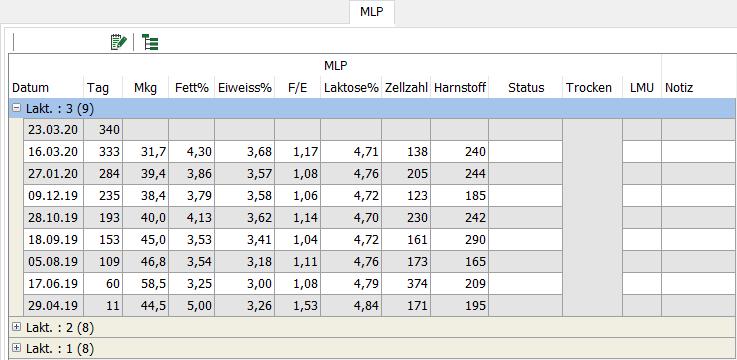Click the Status column header
This screenshot has height=360, width=737.
coord(526,88)
